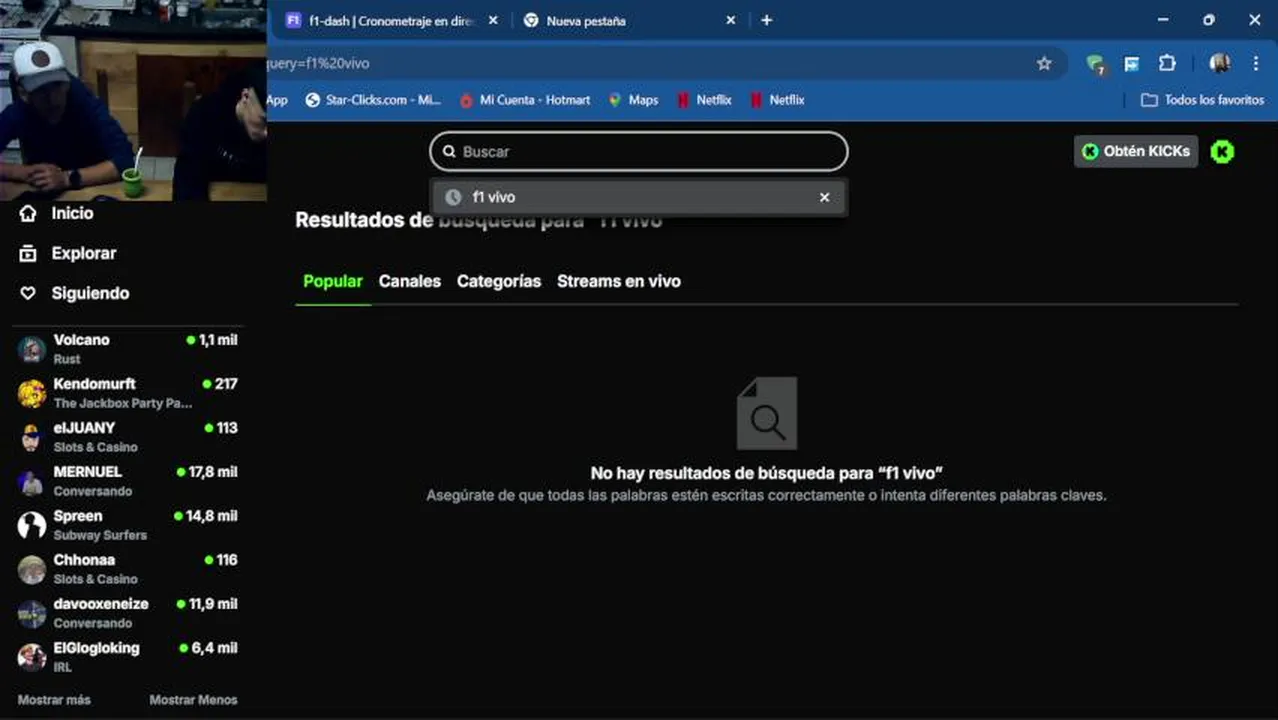Open the Siguiendo section
The image size is (1278, 720).
(x=90, y=293)
